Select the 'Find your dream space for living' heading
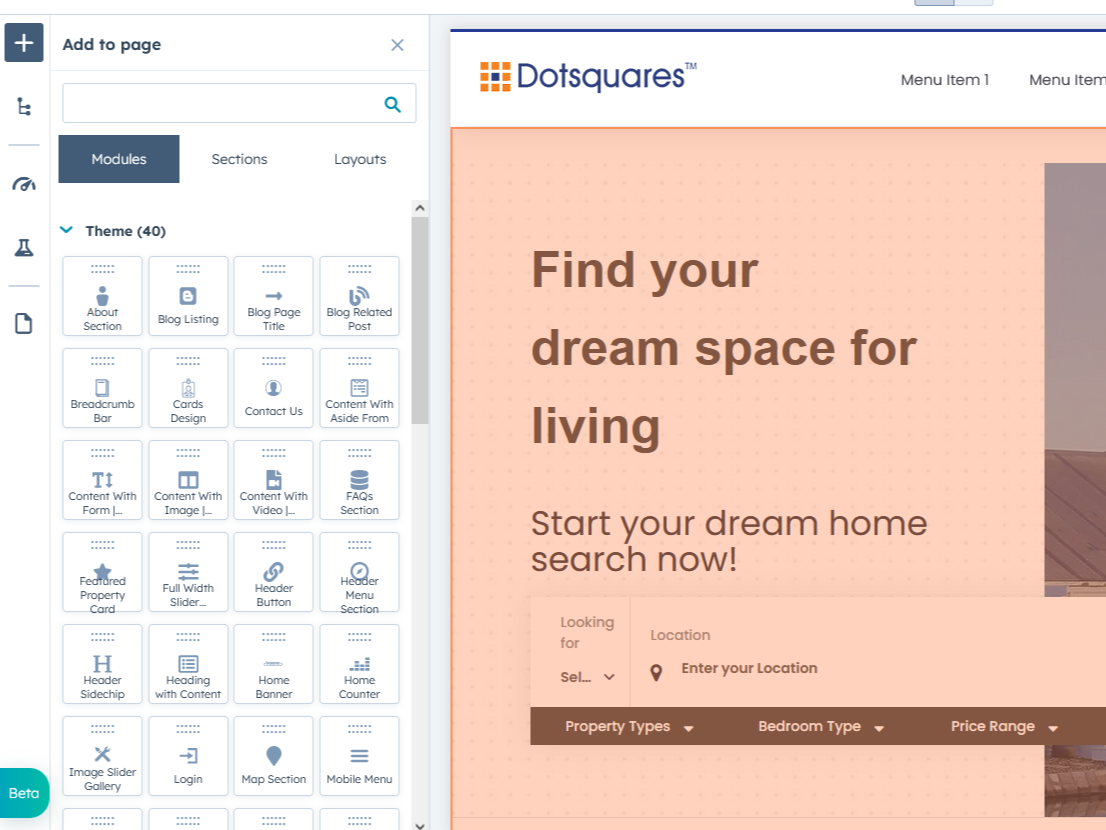 click(x=724, y=348)
